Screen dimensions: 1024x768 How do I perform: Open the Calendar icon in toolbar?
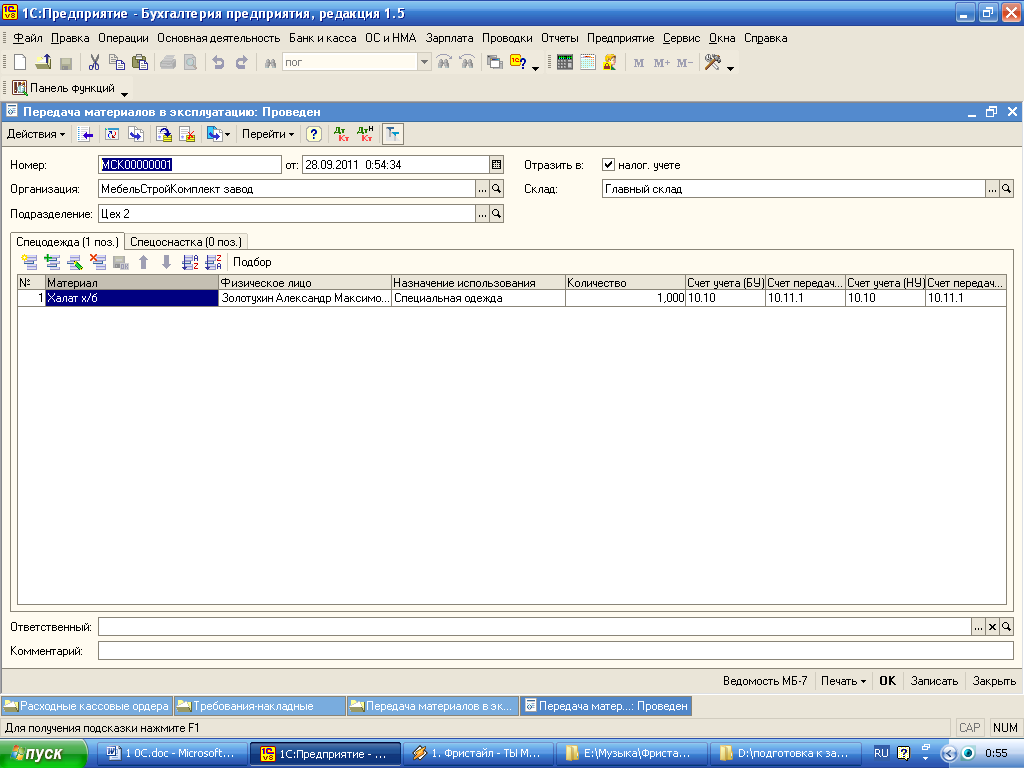pyautogui.click(x=588, y=62)
